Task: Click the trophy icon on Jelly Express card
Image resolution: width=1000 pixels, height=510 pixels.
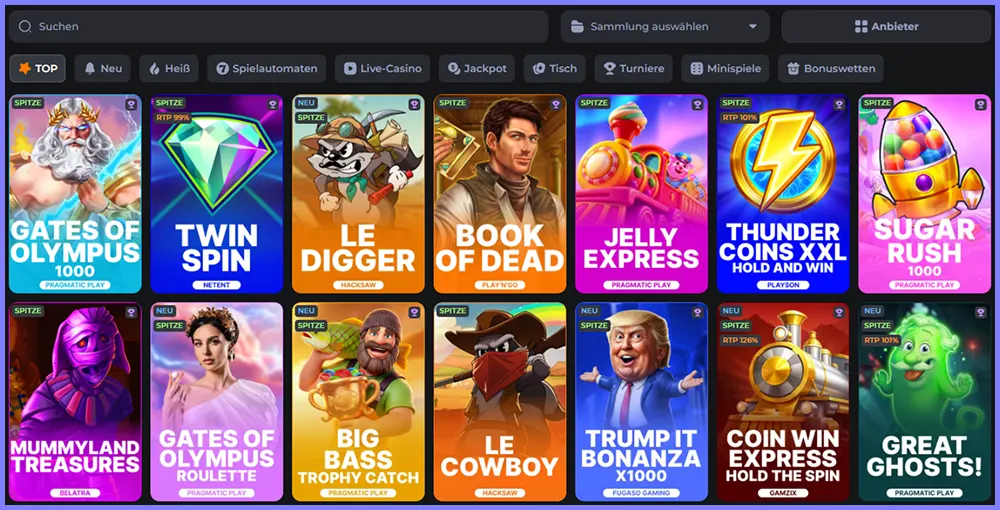Action: pyautogui.click(x=698, y=104)
